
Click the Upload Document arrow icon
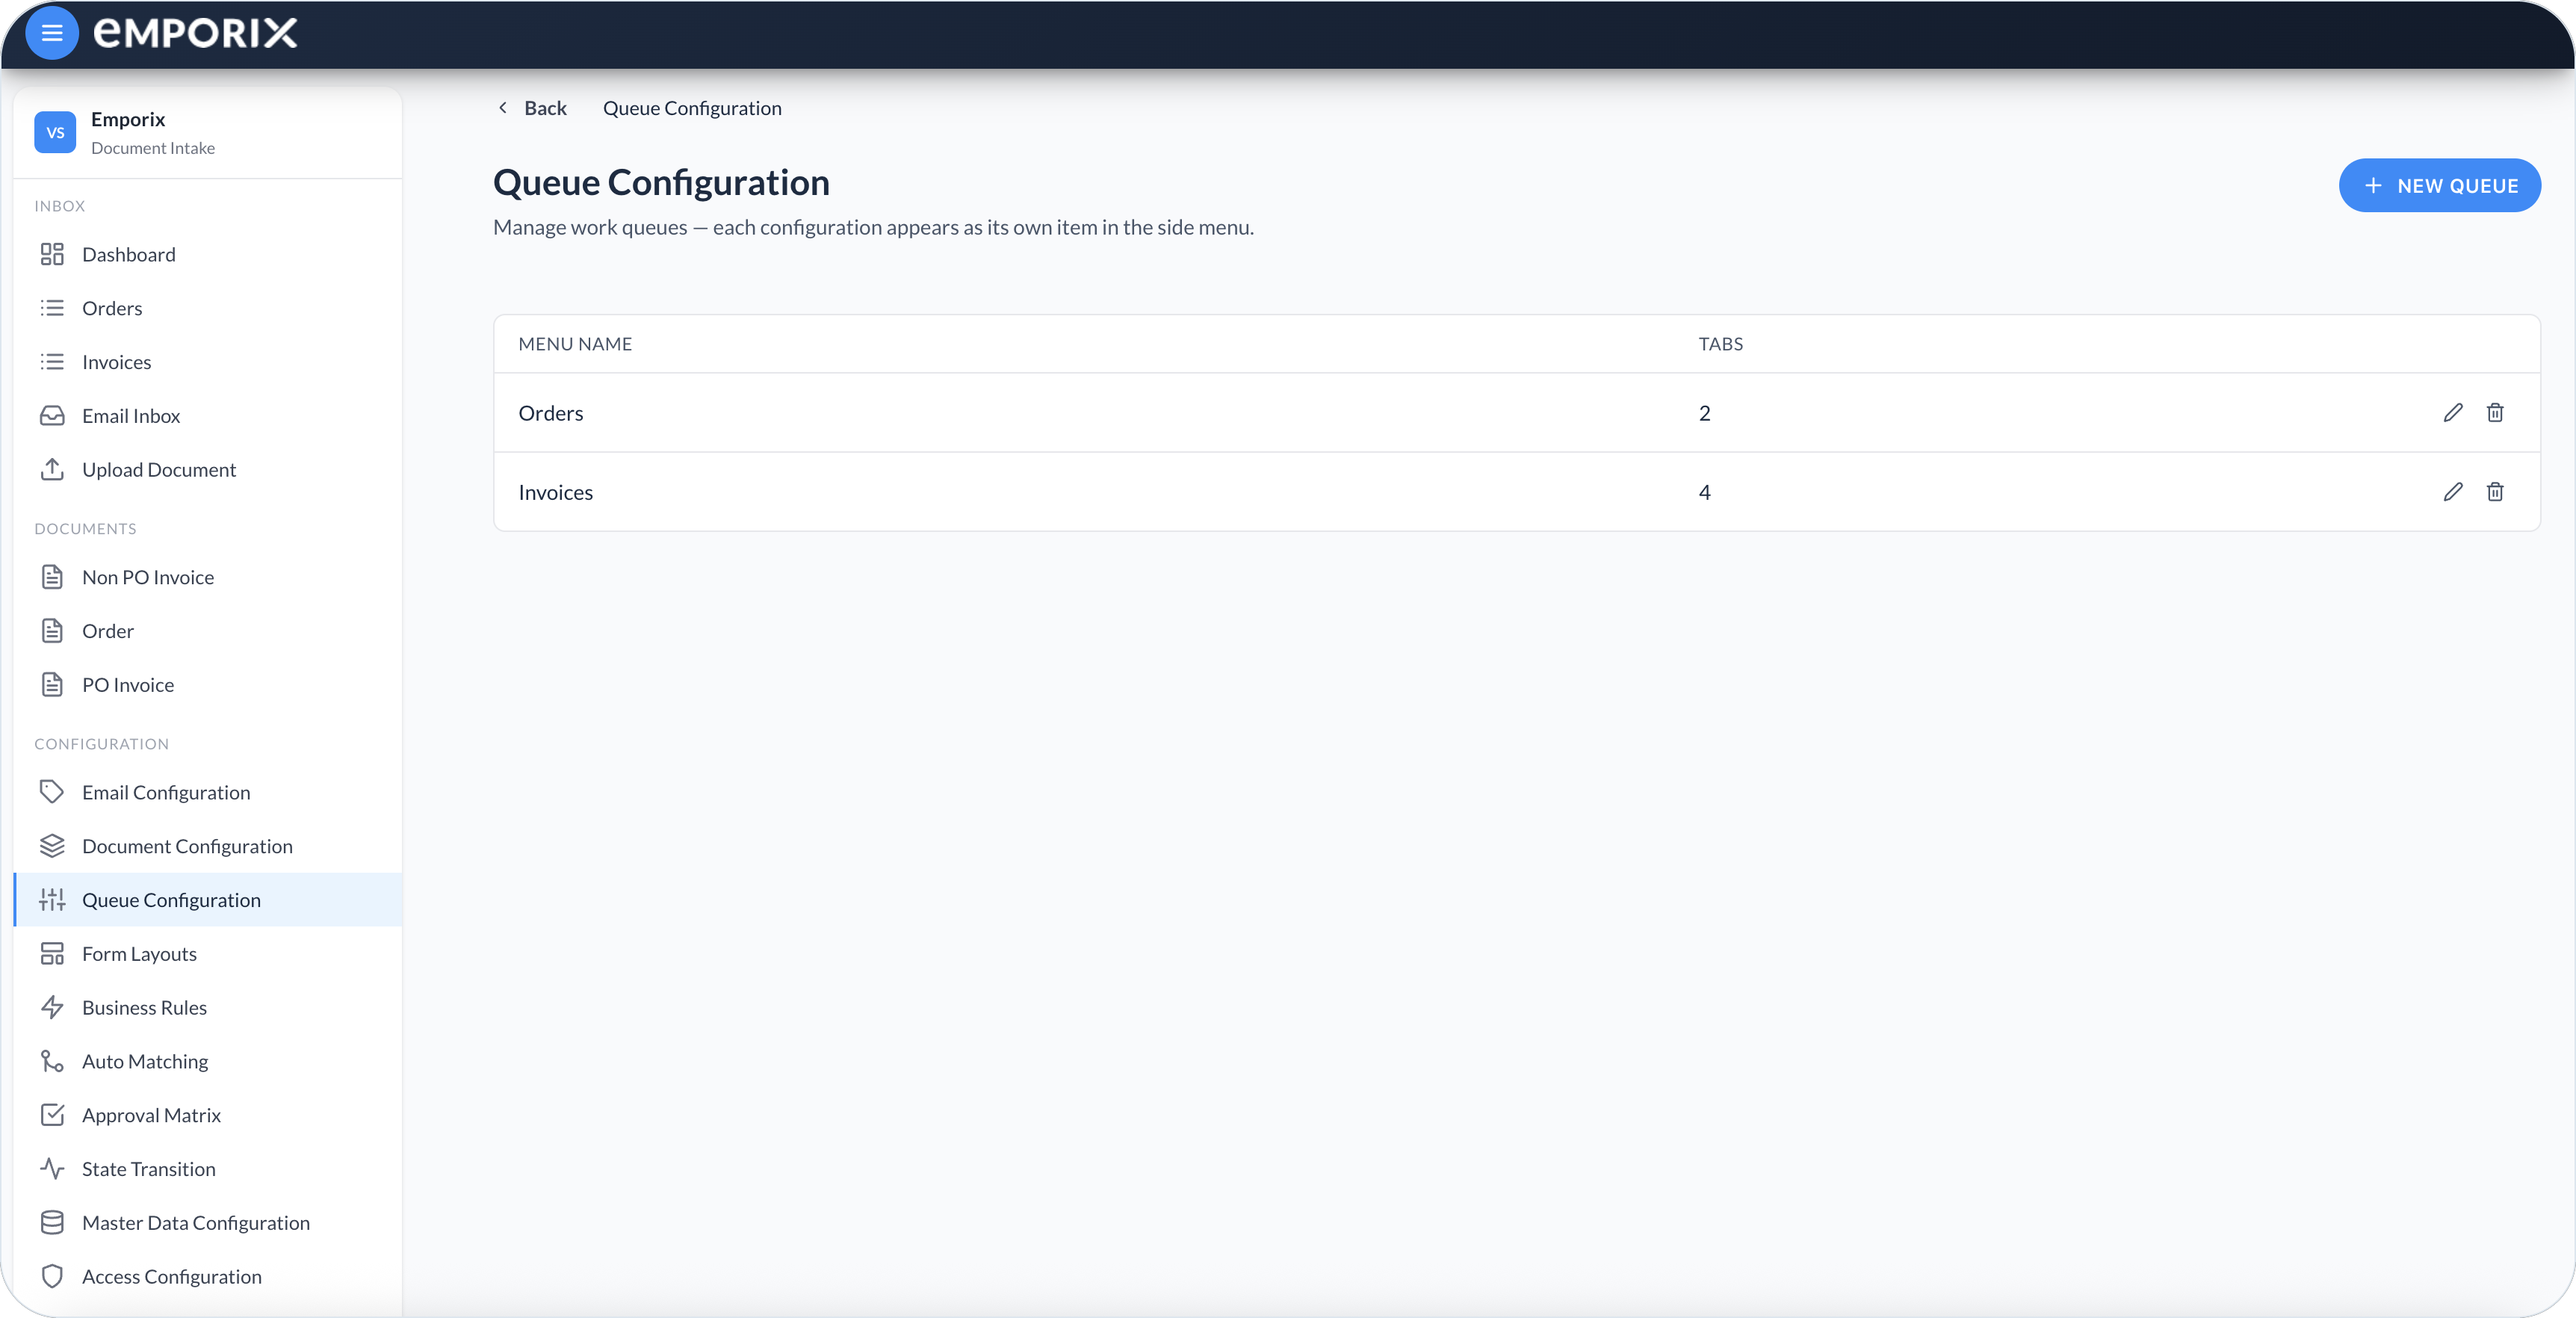click(x=52, y=469)
